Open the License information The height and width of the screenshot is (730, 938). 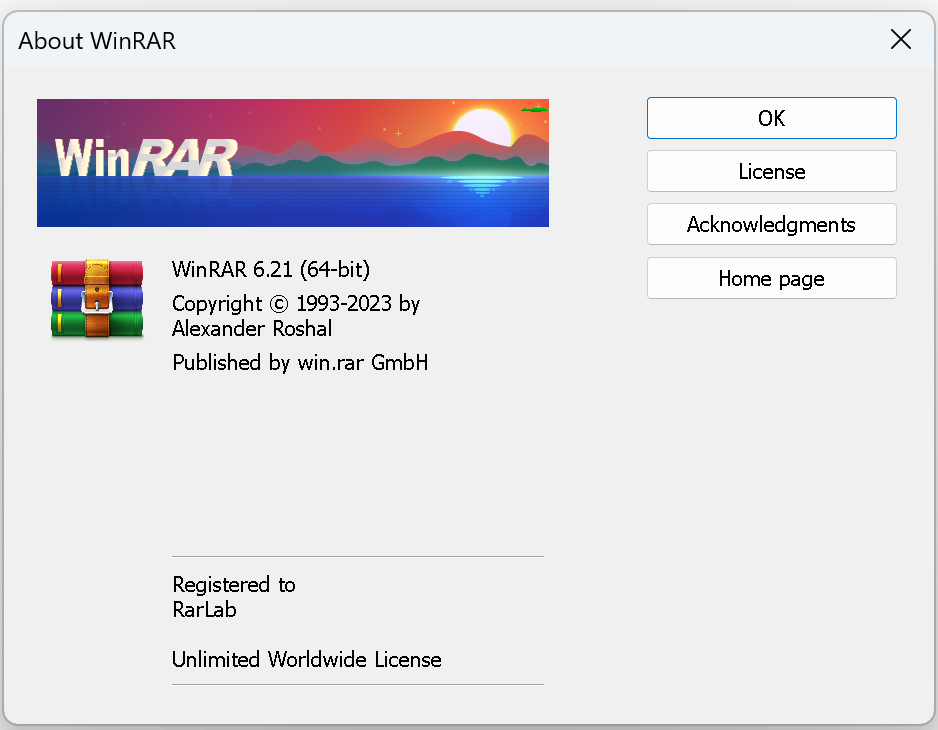[x=771, y=171]
